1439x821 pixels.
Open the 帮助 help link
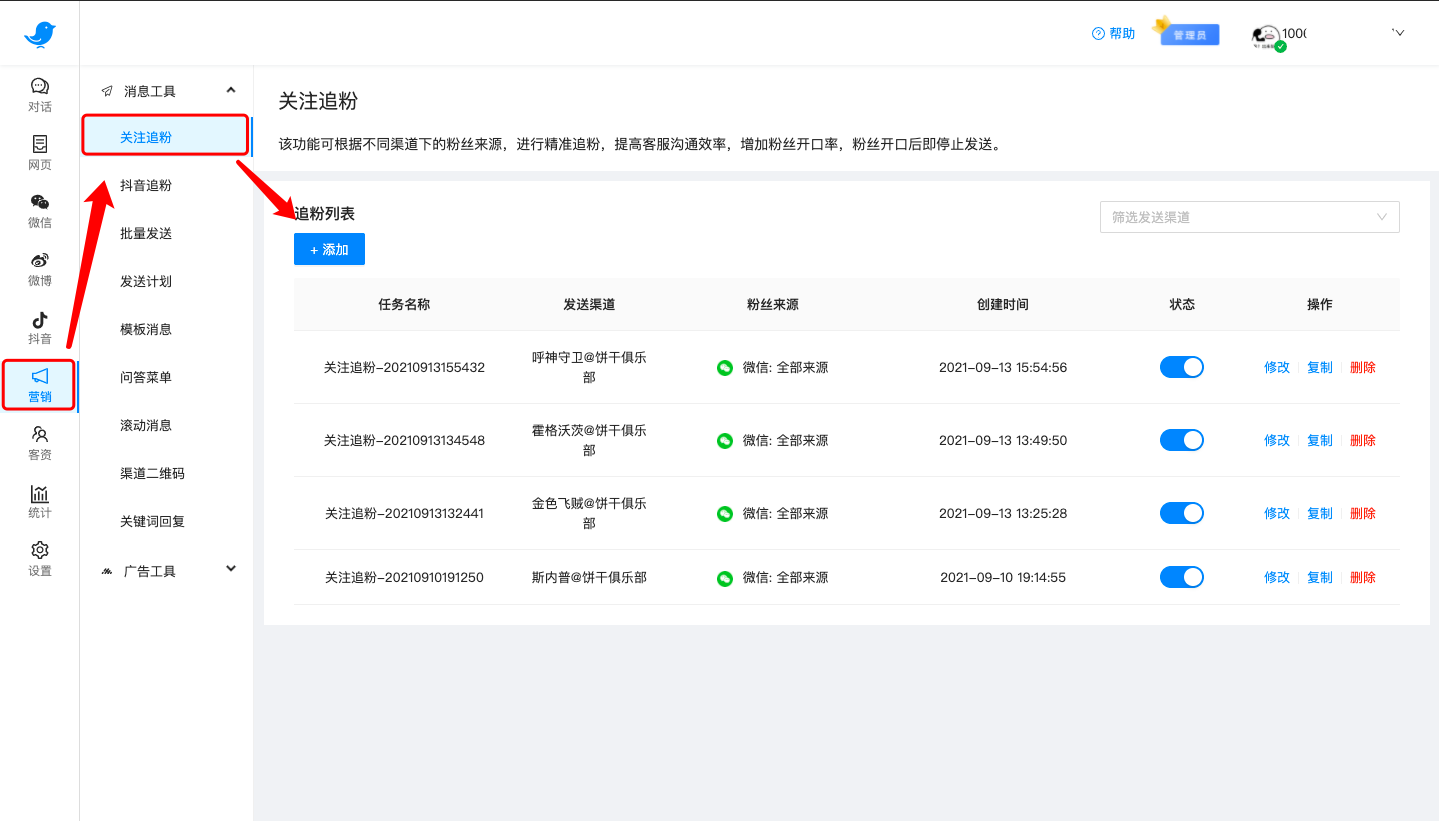click(x=1113, y=33)
